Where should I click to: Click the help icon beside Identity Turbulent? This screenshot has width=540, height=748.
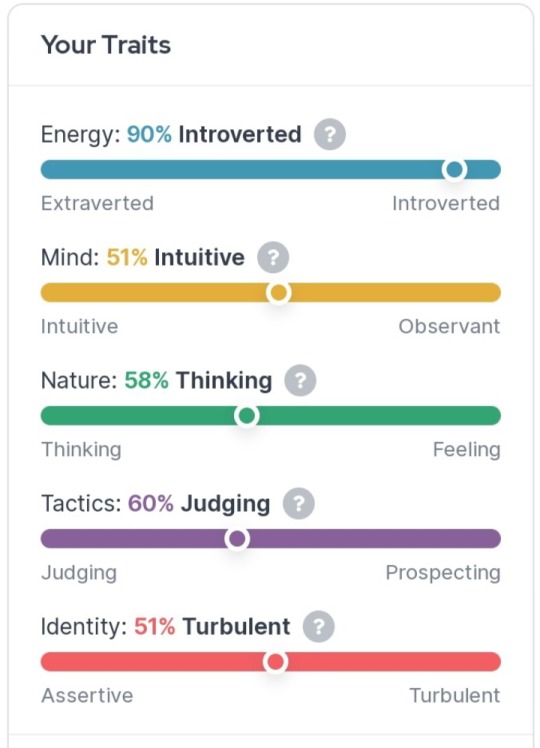(319, 627)
